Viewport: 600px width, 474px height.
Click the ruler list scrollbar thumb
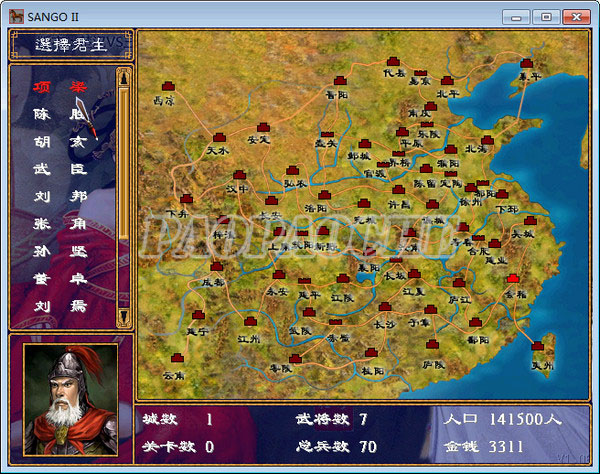[x=124, y=163]
